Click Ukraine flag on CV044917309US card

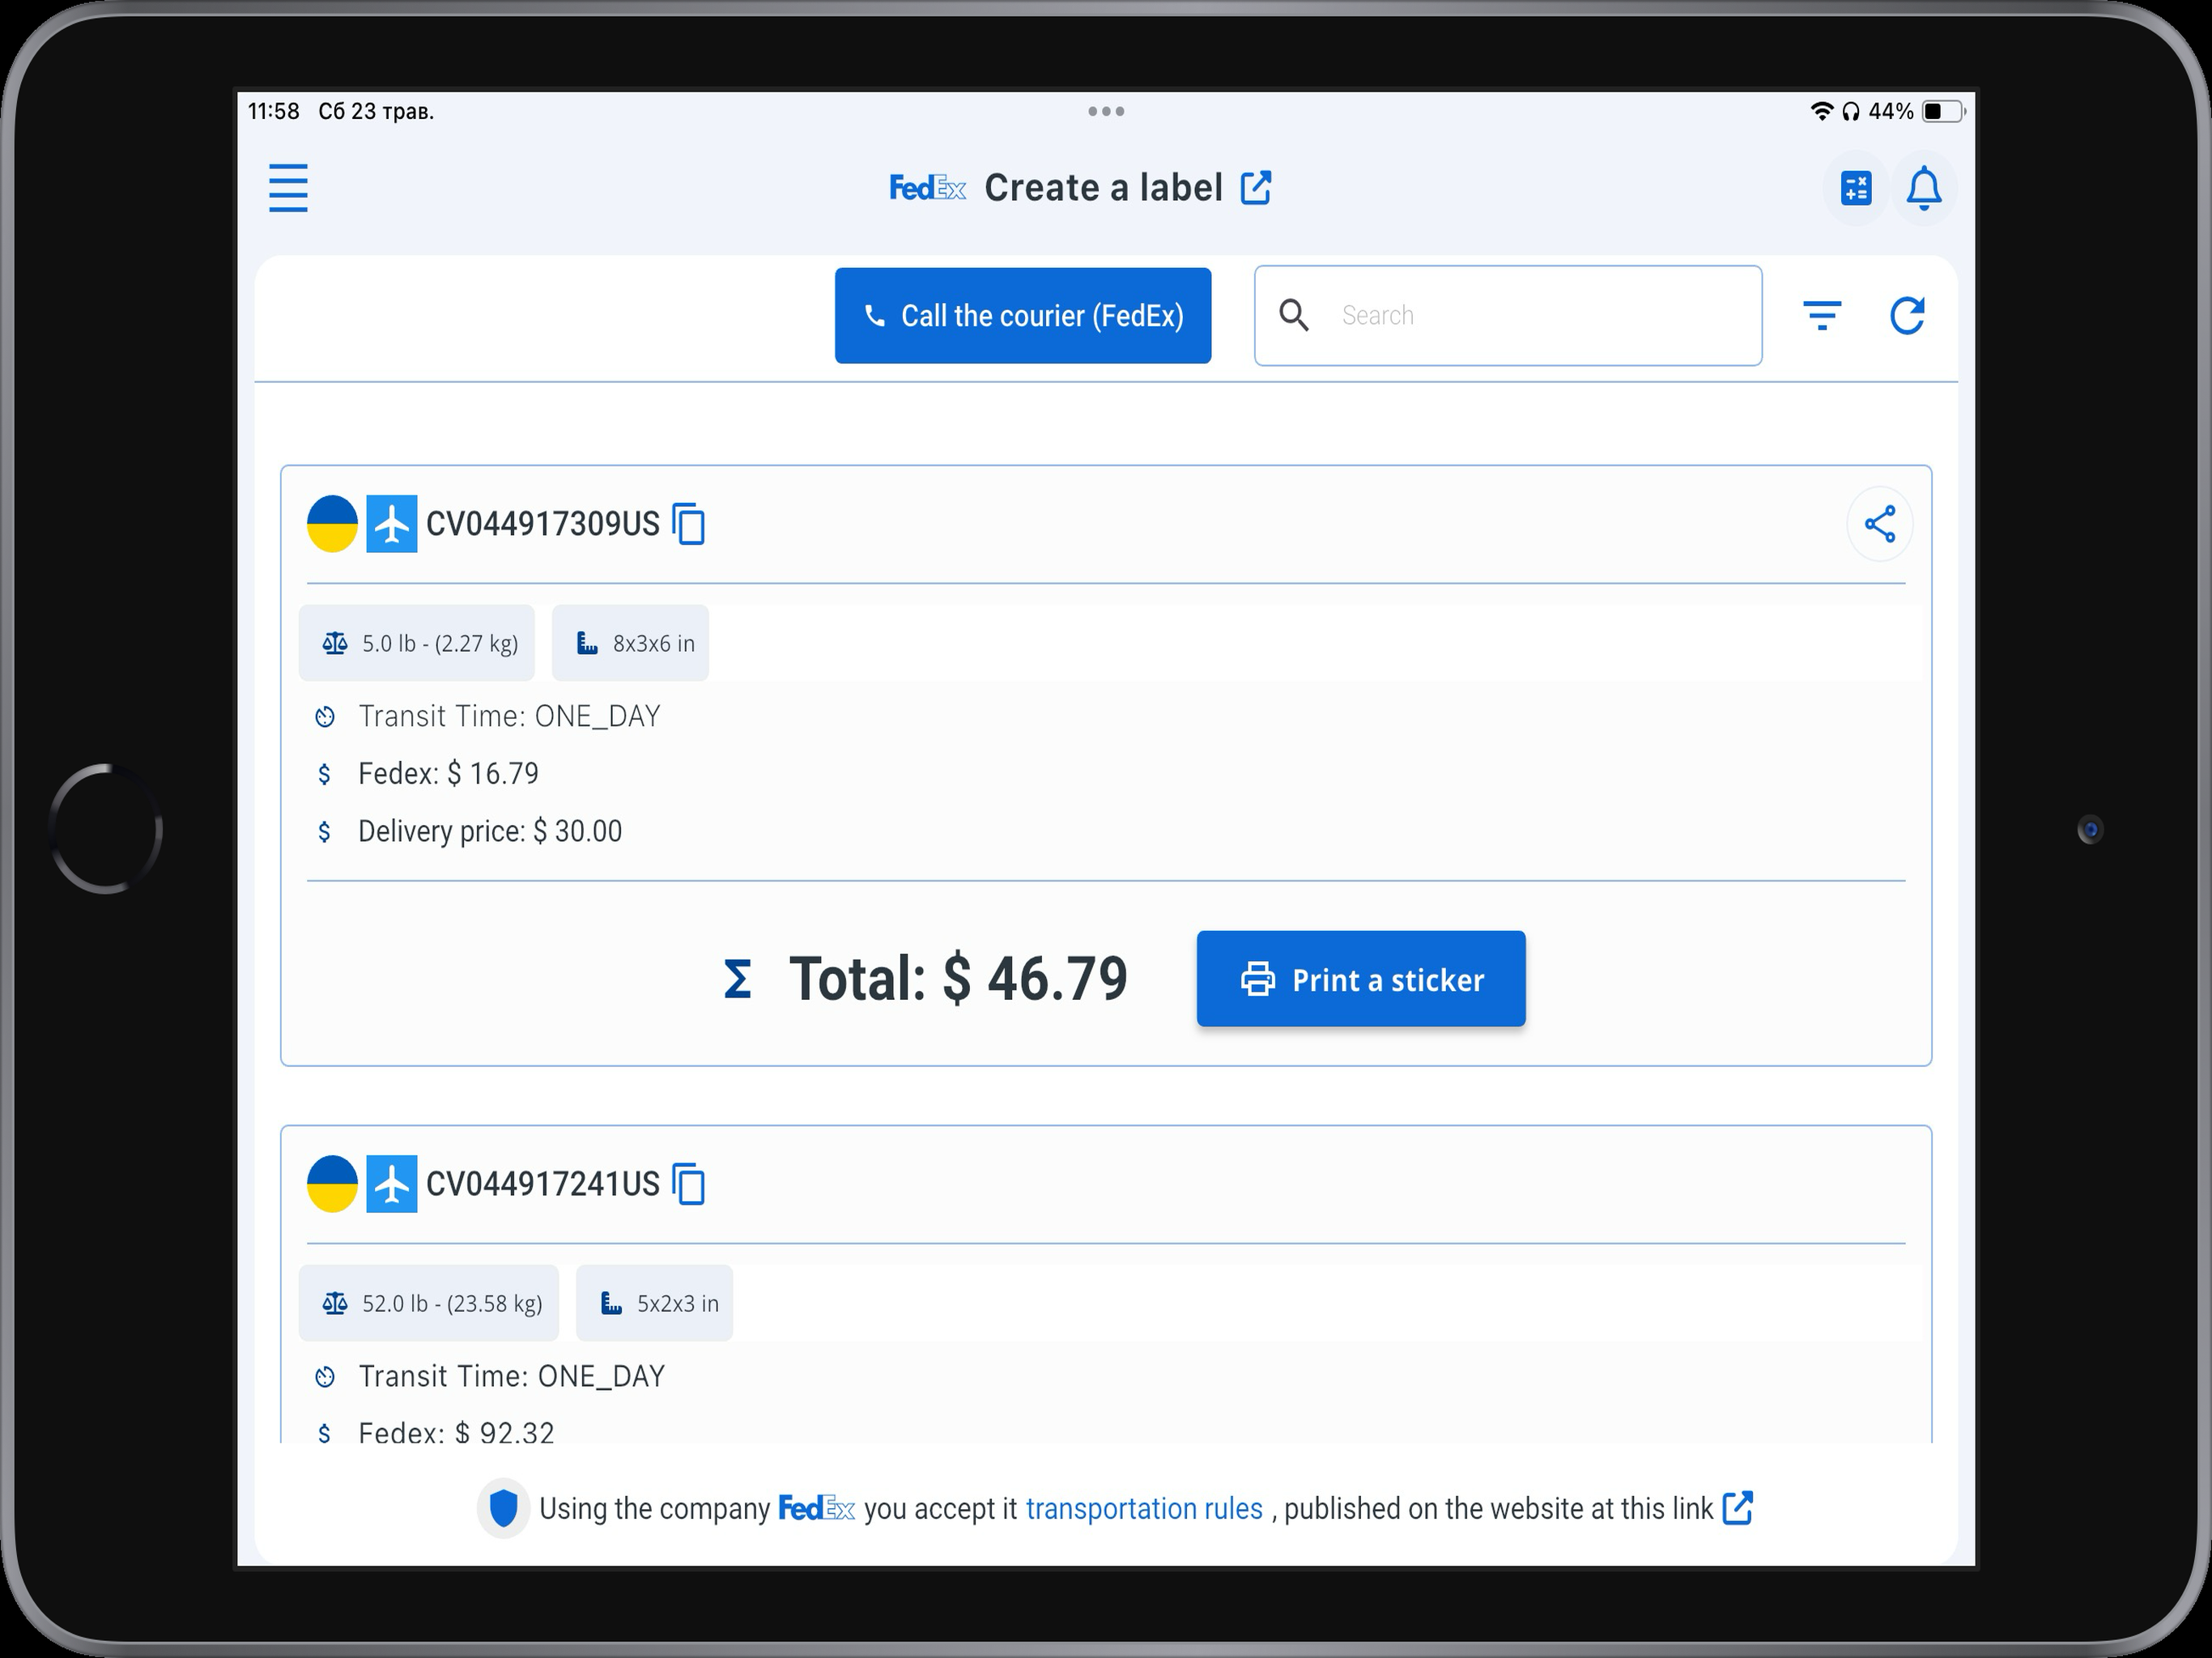point(332,524)
